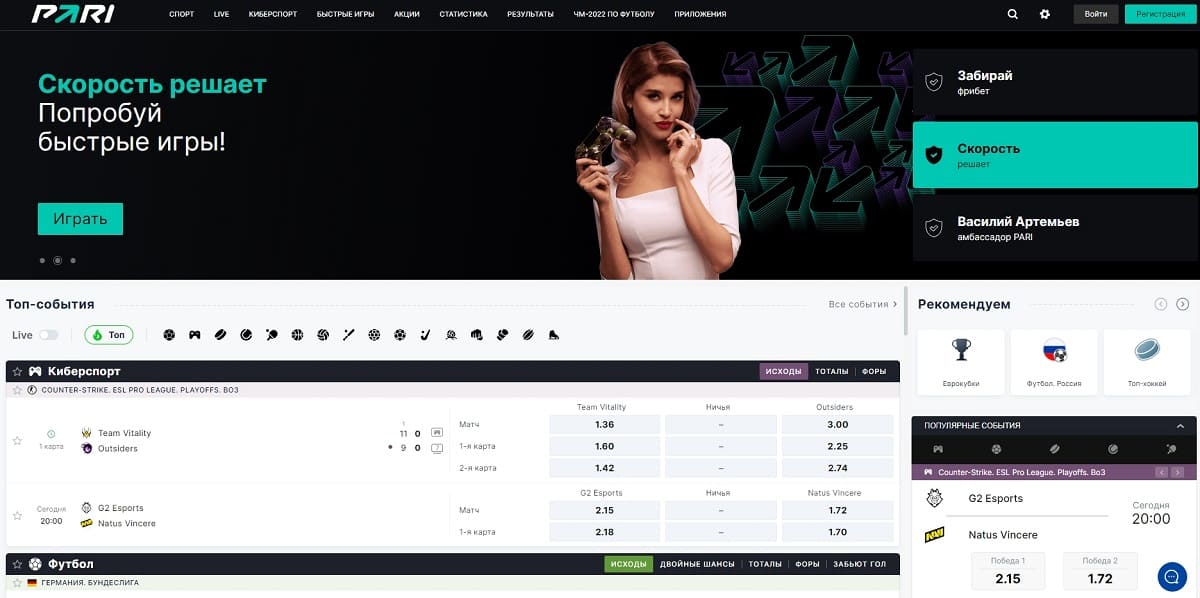Filter top events by hockey puck icon
The width and height of the screenshot is (1200, 598).
pos(220,335)
